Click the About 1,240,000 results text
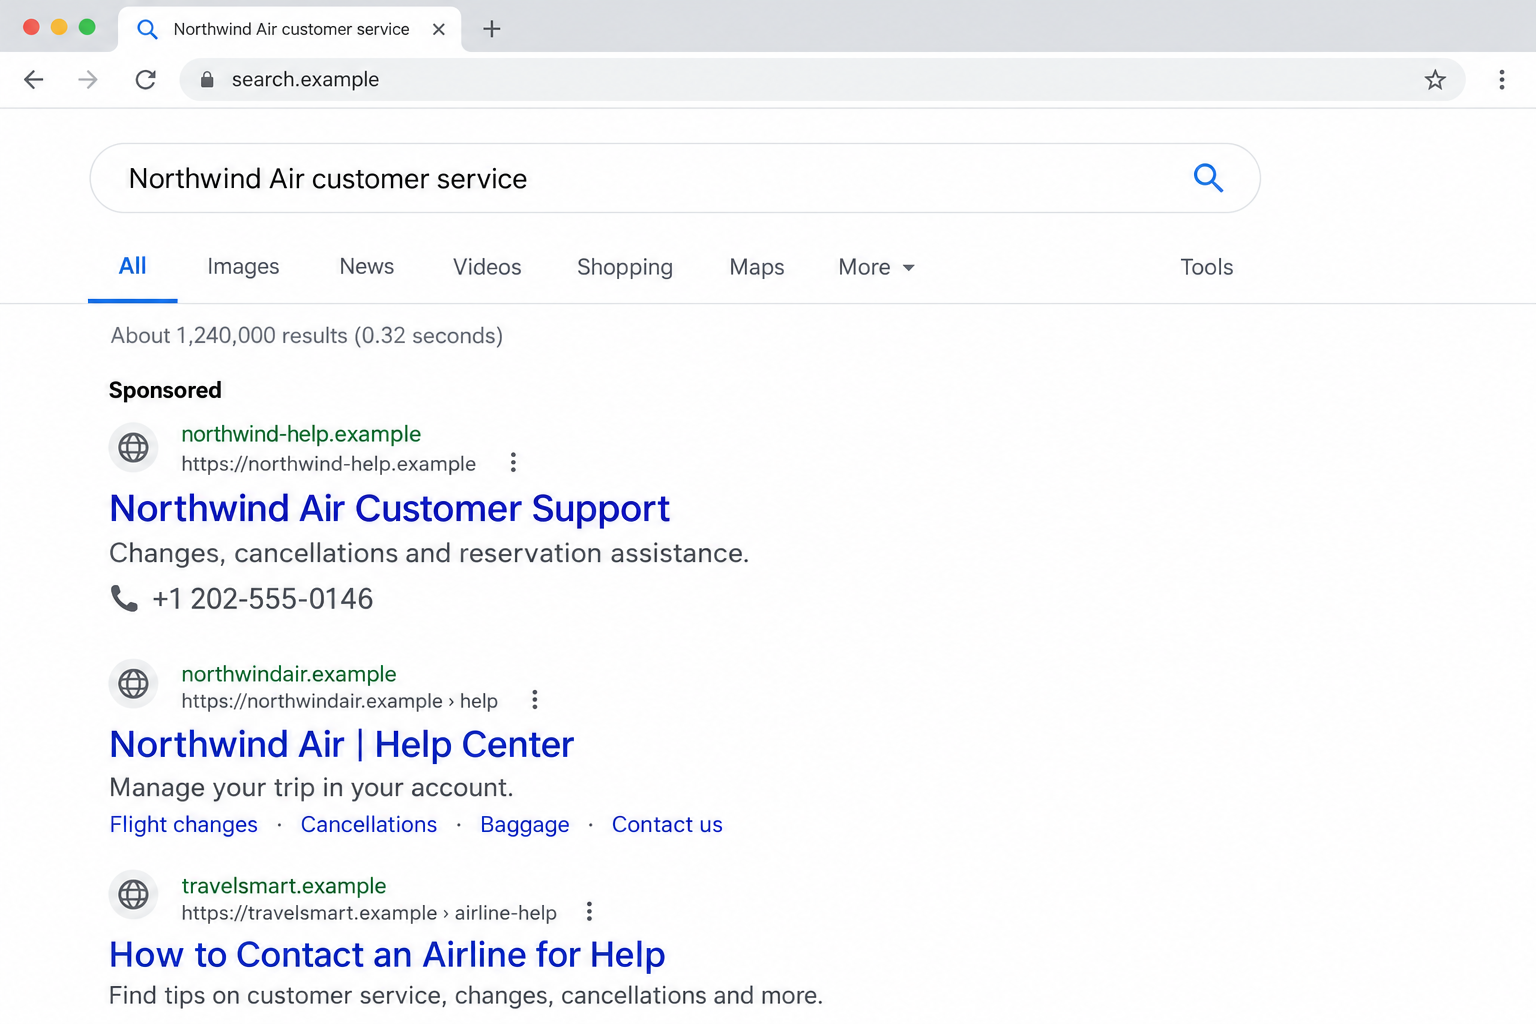The height and width of the screenshot is (1024, 1536). 307,336
